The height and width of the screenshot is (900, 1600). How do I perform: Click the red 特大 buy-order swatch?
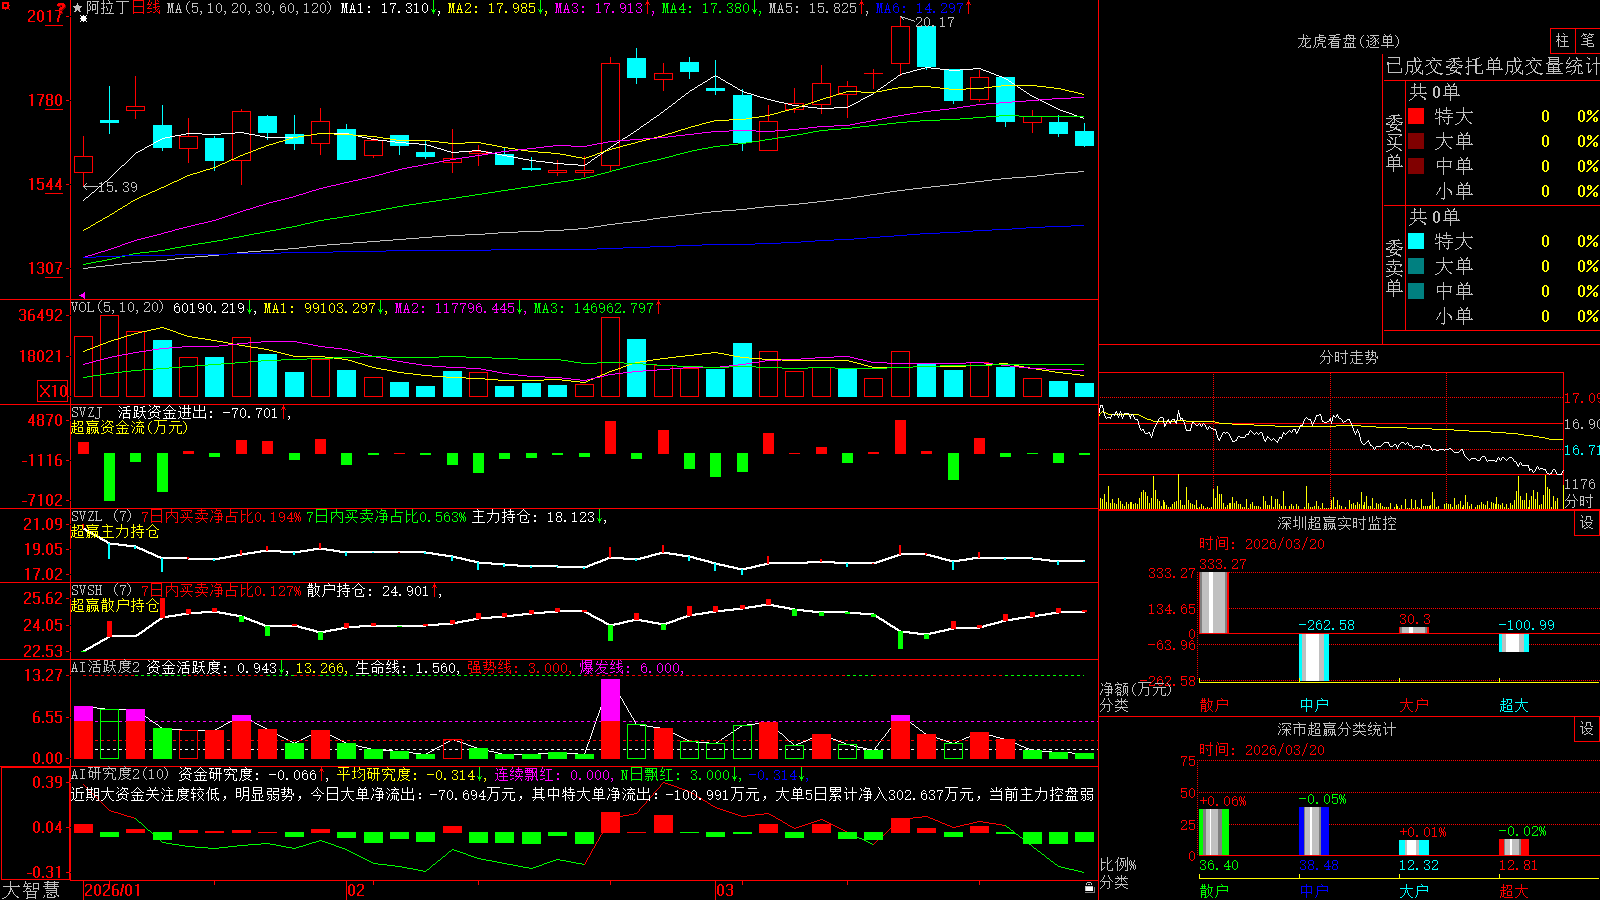(1416, 116)
